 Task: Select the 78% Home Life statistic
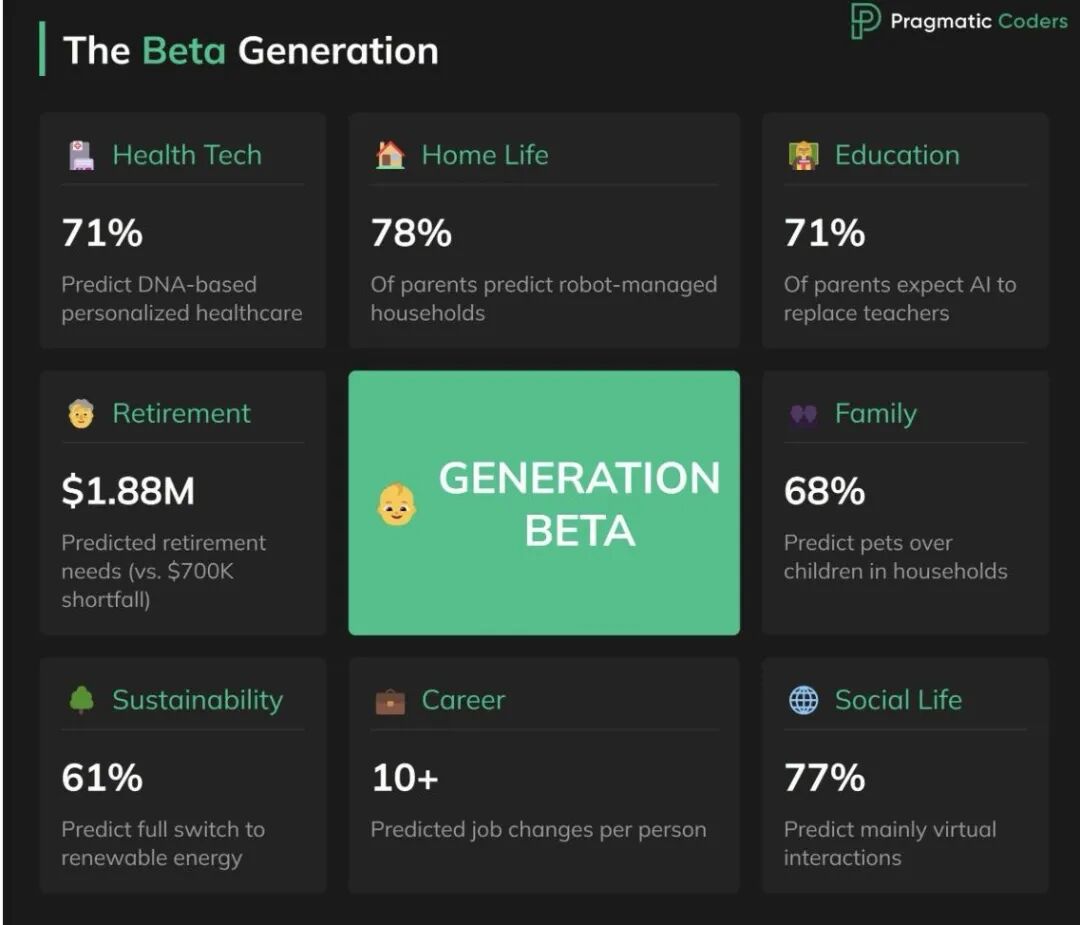[411, 233]
